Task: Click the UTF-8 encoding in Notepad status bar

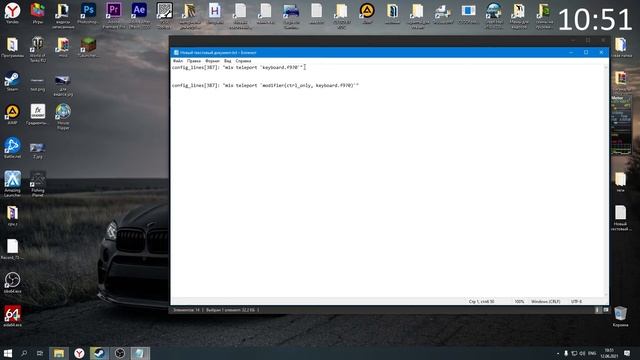Action: 576,301
